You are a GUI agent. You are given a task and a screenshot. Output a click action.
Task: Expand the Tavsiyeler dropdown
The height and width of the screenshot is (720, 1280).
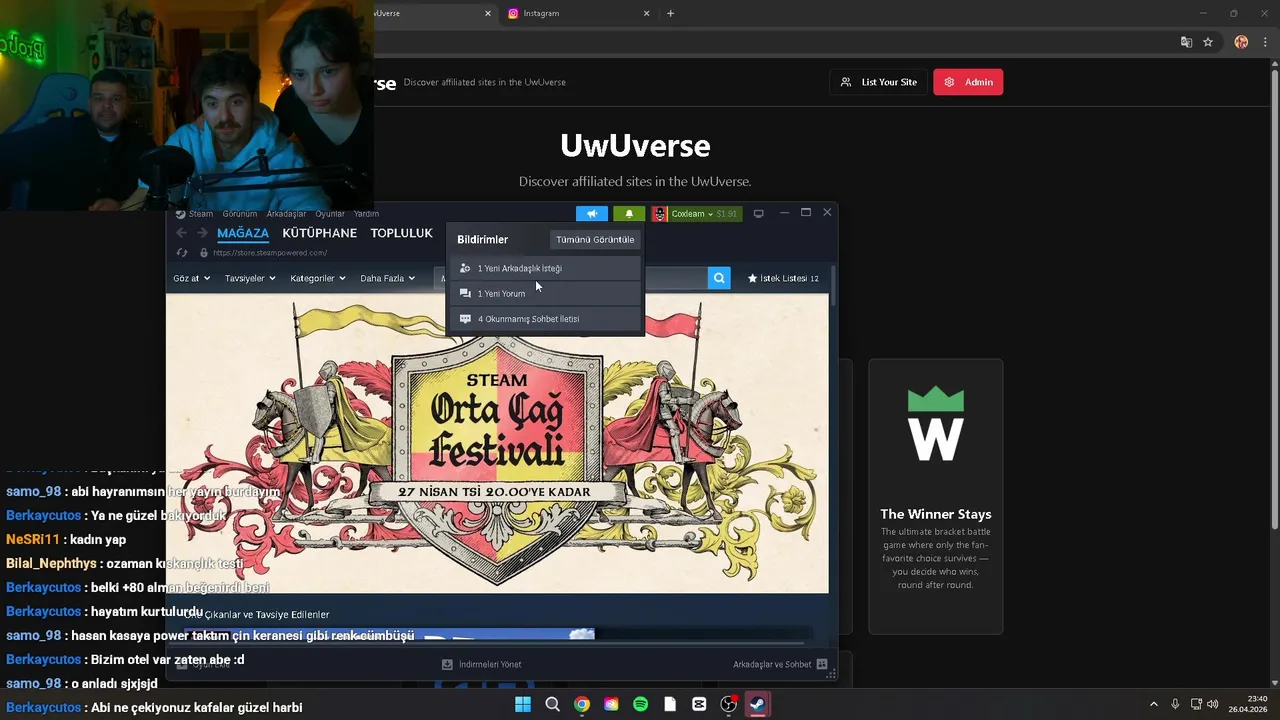(250, 278)
